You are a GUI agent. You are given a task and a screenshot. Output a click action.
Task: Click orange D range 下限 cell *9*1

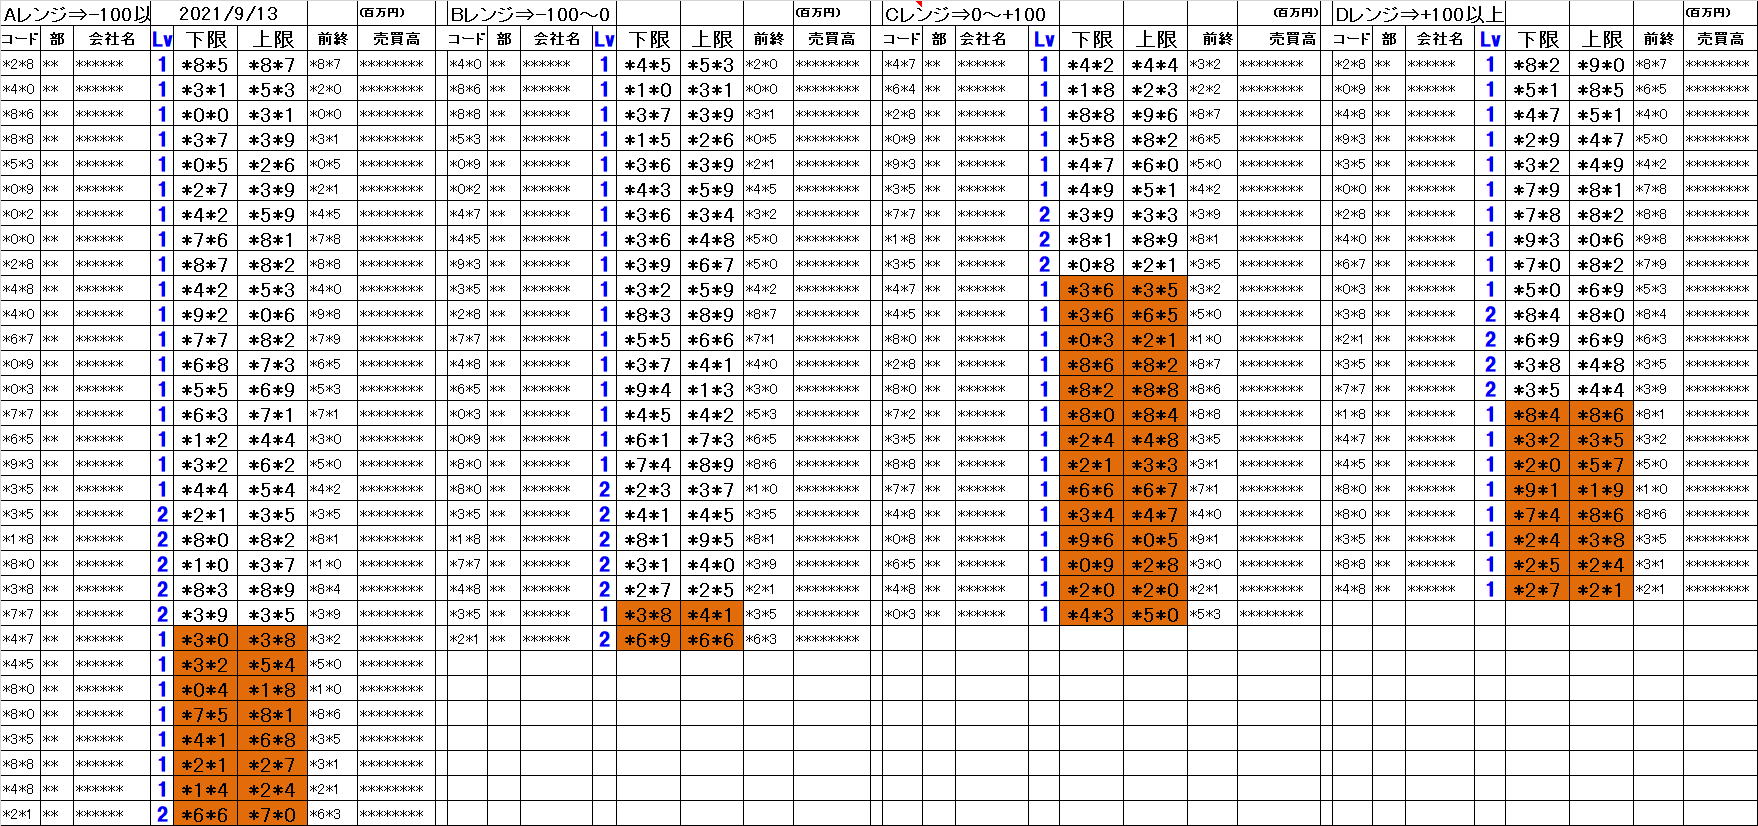click(1537, 489)
